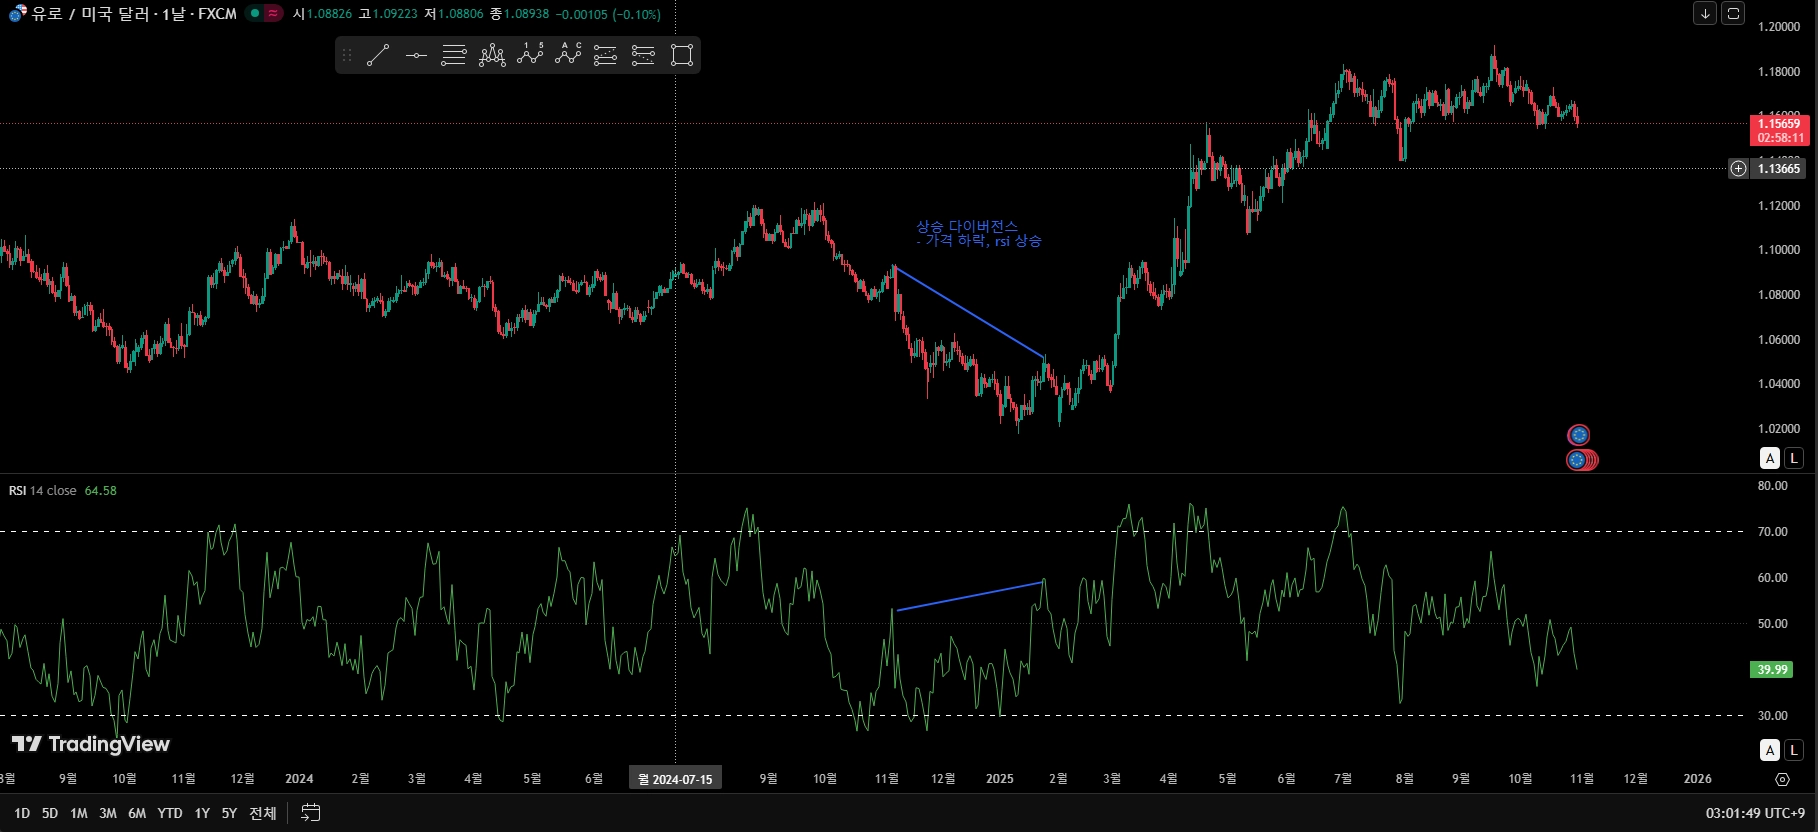This screenshot has width=1818, height=832.
Task: Click the upper economic event flag marker
Action: [1579, 435]
